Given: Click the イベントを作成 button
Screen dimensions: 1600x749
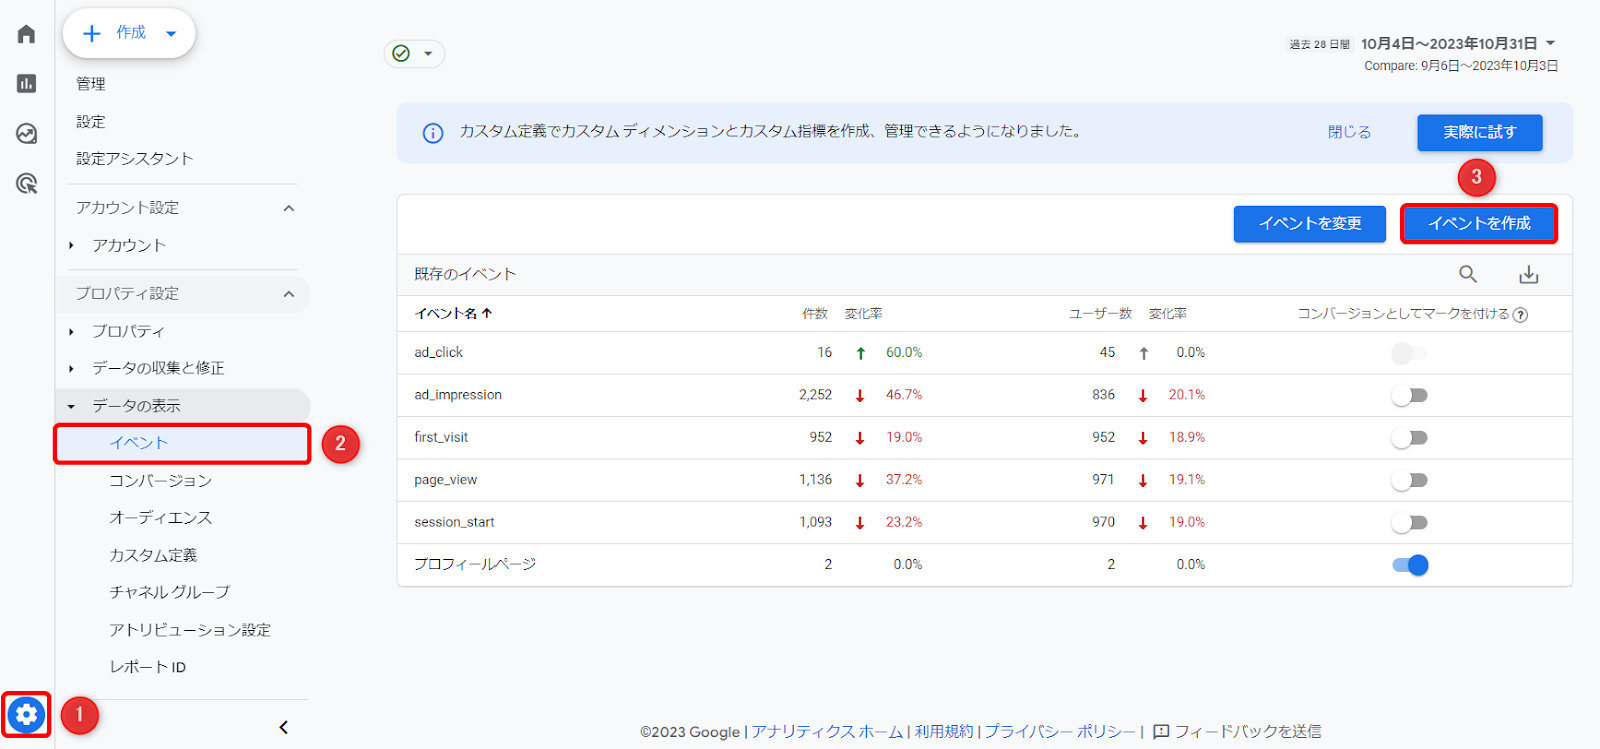Looking at the screenshot, I should (1479, 224).
